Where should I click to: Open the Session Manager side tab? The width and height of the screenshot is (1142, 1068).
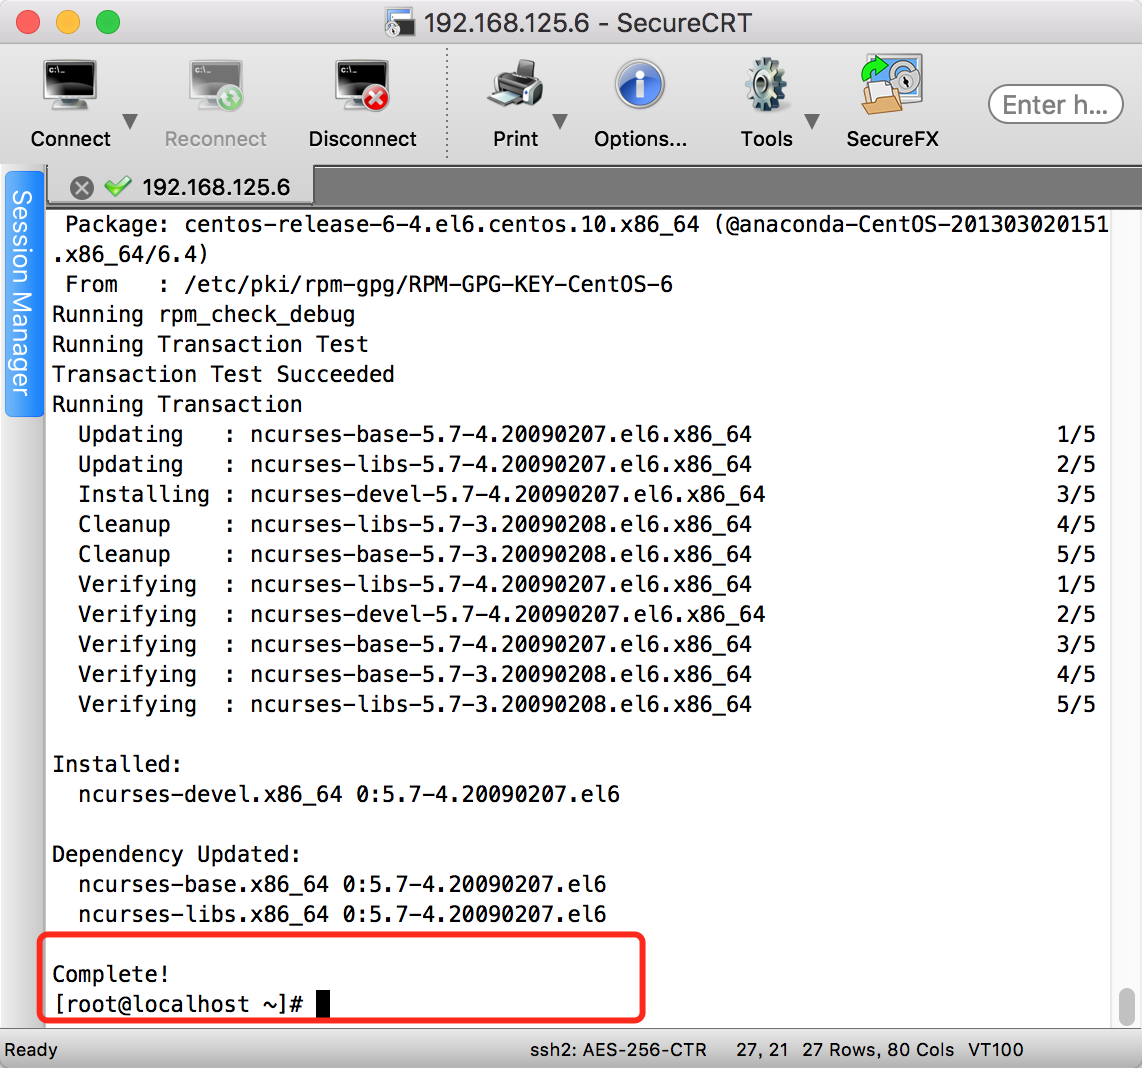coord(23,294)
